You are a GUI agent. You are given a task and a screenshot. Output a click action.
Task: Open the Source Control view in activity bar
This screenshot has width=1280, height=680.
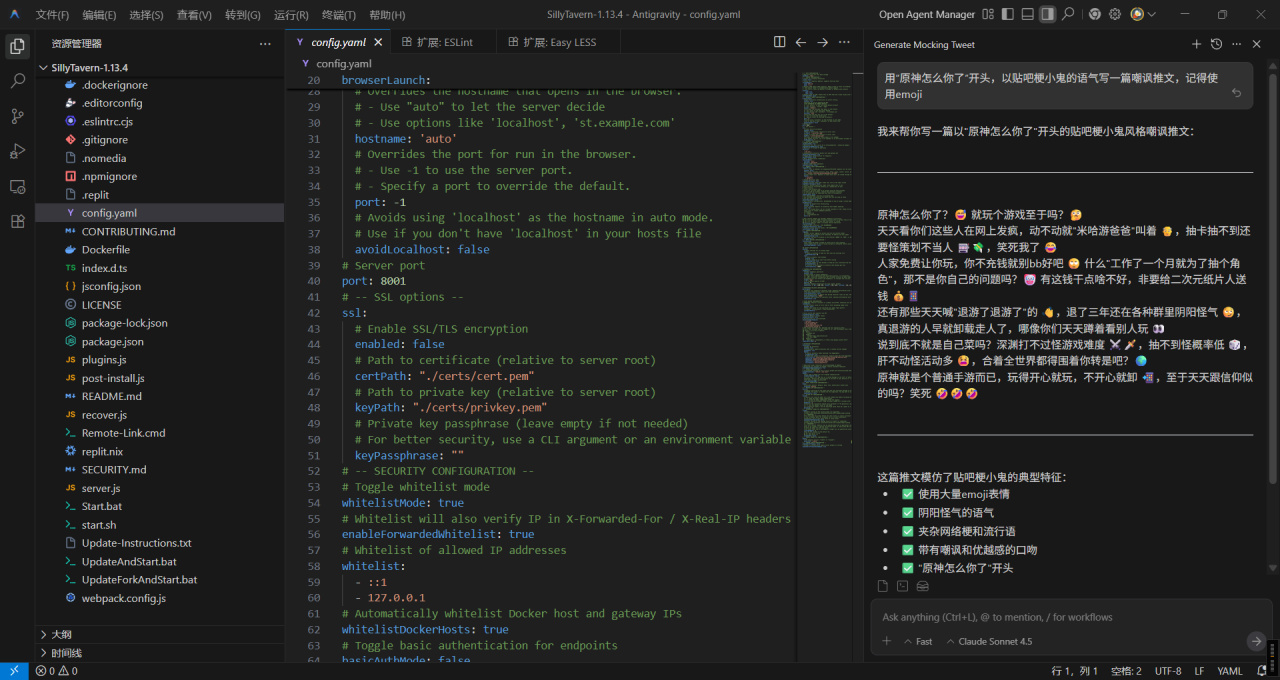[17, 116]
